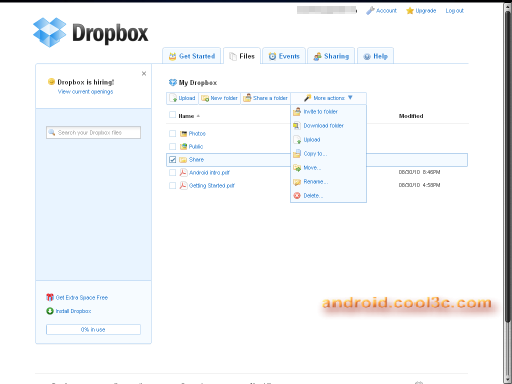The height and width of the screenshot is (384, 512).
Task: Tick the Getting Started.pdf checkbox
Action: click(x=172, y=186)
